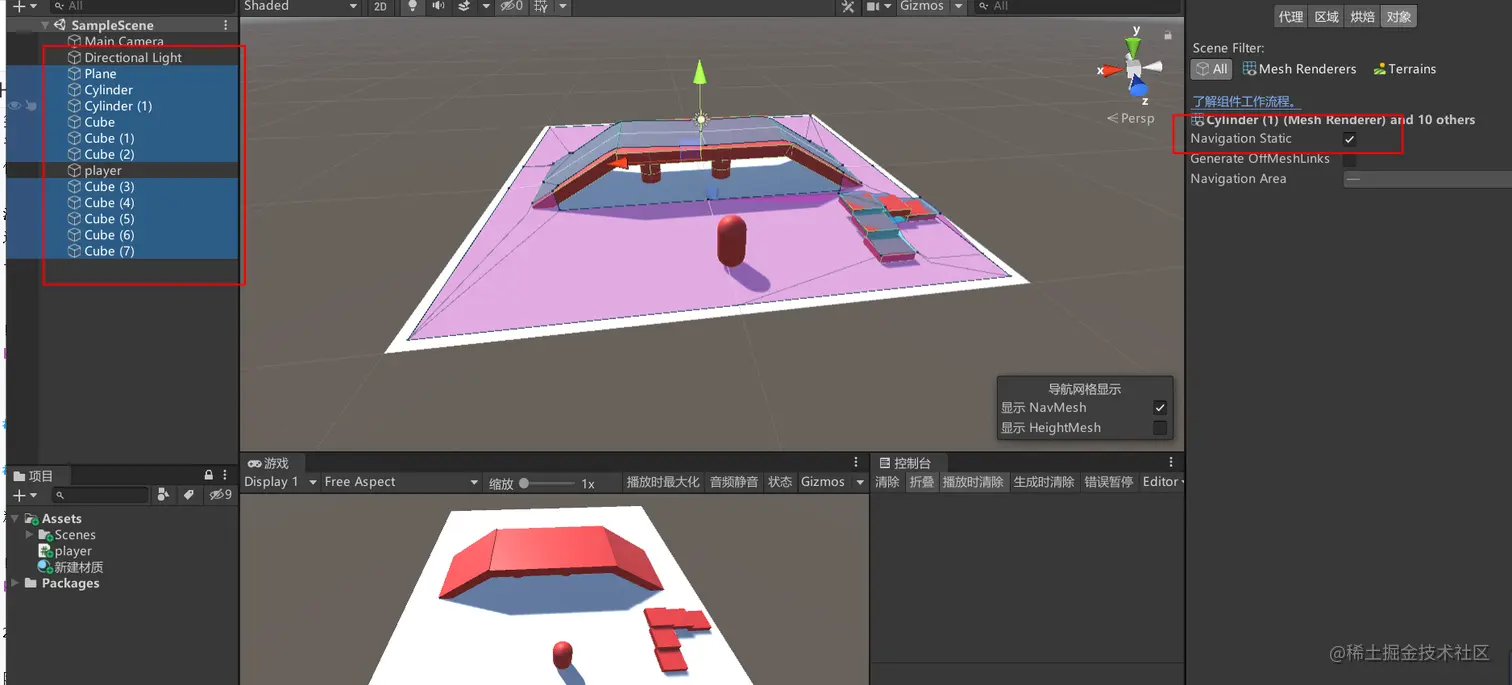Screen dimensions: 1512x685
Task: Toggle 播放时清除 in Console
Action: 973,482
